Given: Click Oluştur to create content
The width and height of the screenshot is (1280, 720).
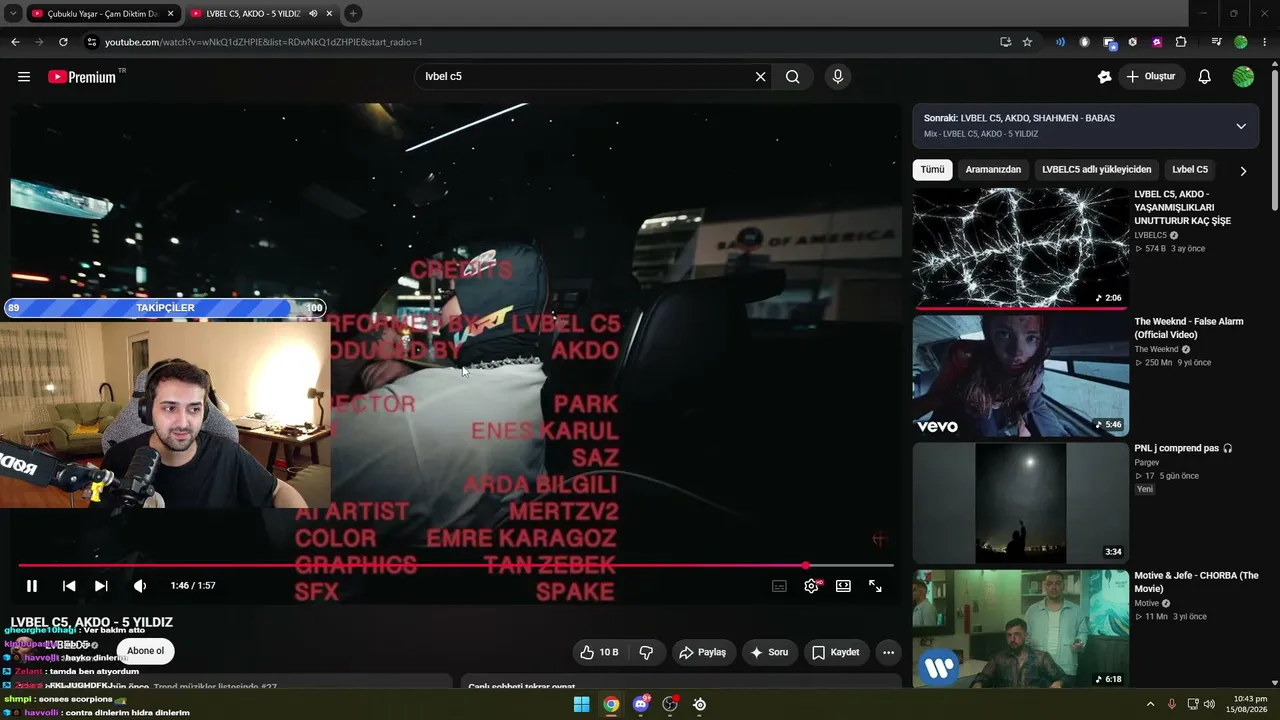Looking at the screenshot, I should click(x=1151, y=77).
